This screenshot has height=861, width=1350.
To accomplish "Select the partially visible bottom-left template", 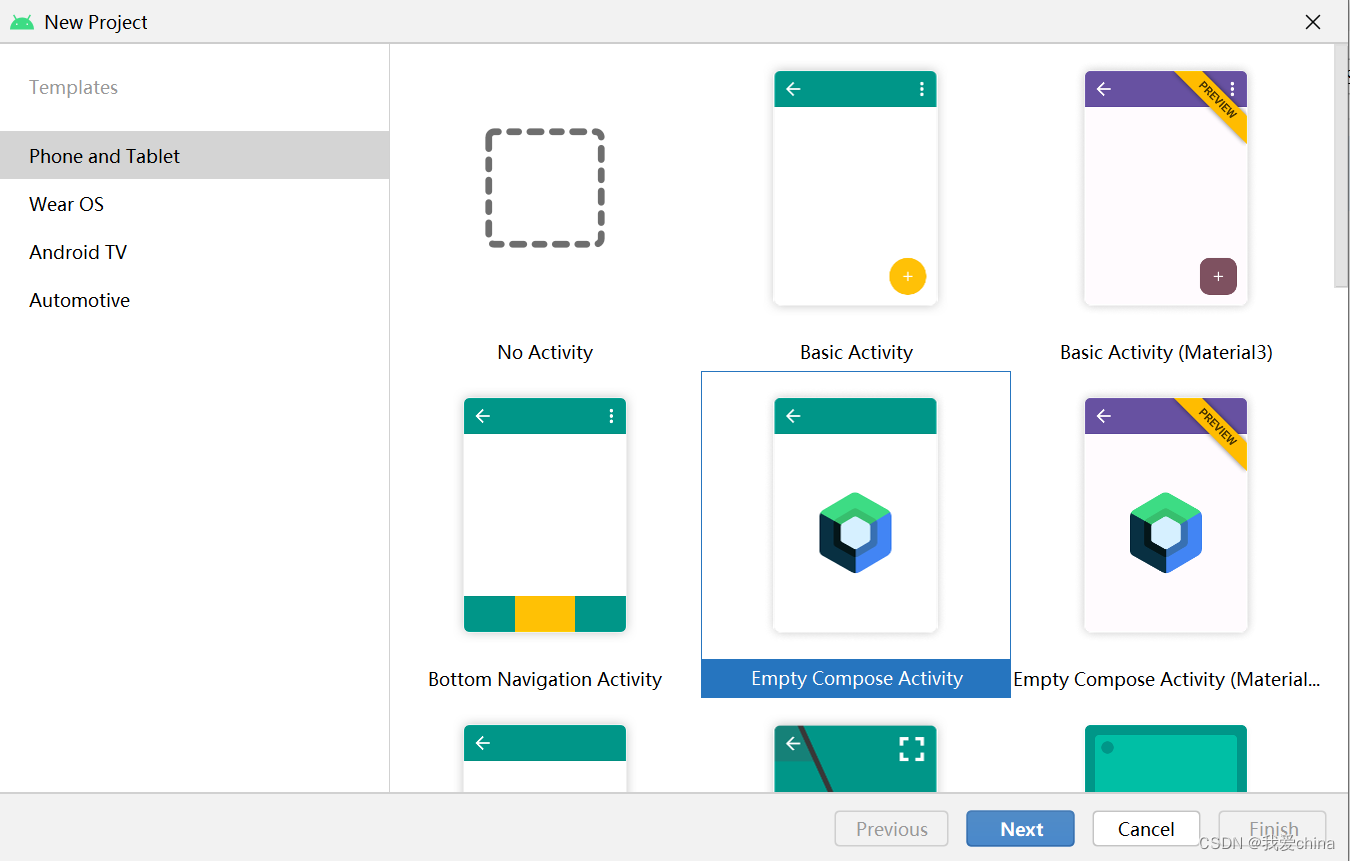I will pos(545,759).
